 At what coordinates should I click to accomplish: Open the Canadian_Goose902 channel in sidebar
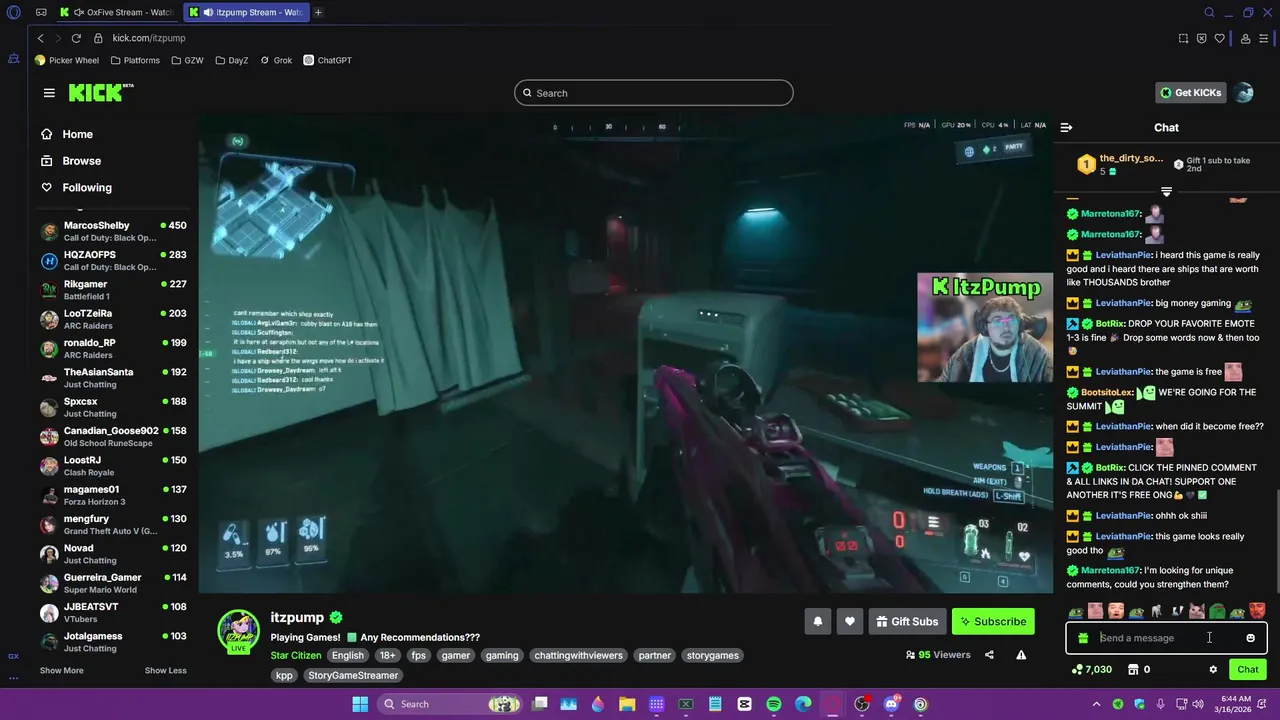tap(112, 437)
